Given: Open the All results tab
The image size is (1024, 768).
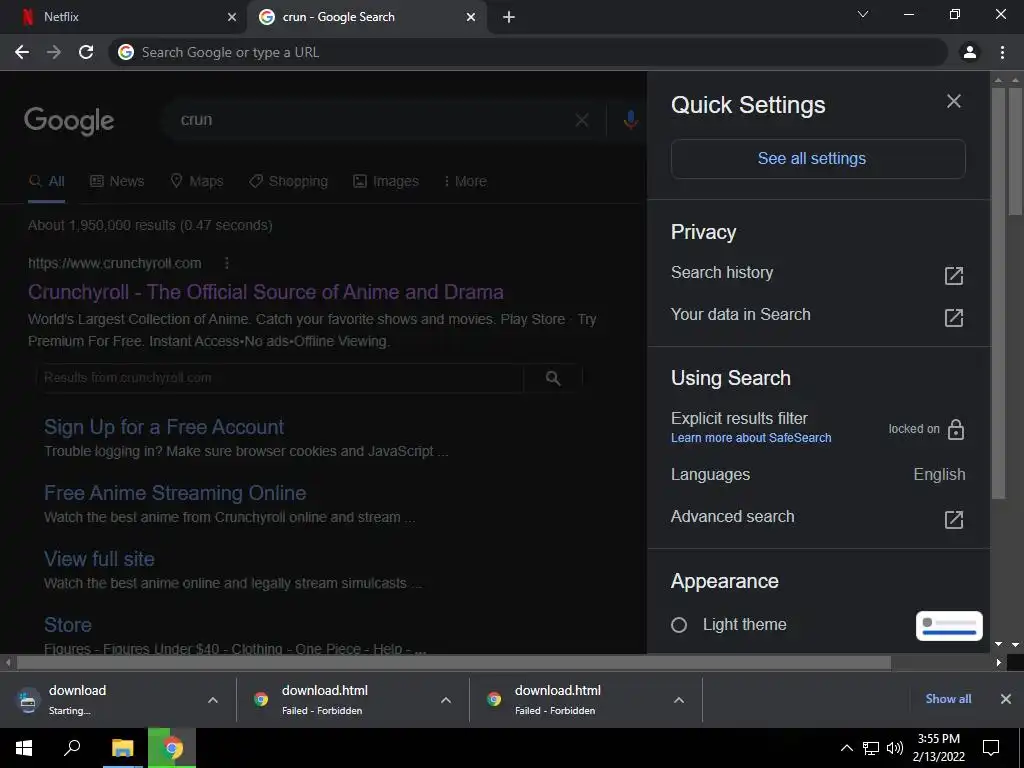Looking at the screenshot, I should click(46, 182).
